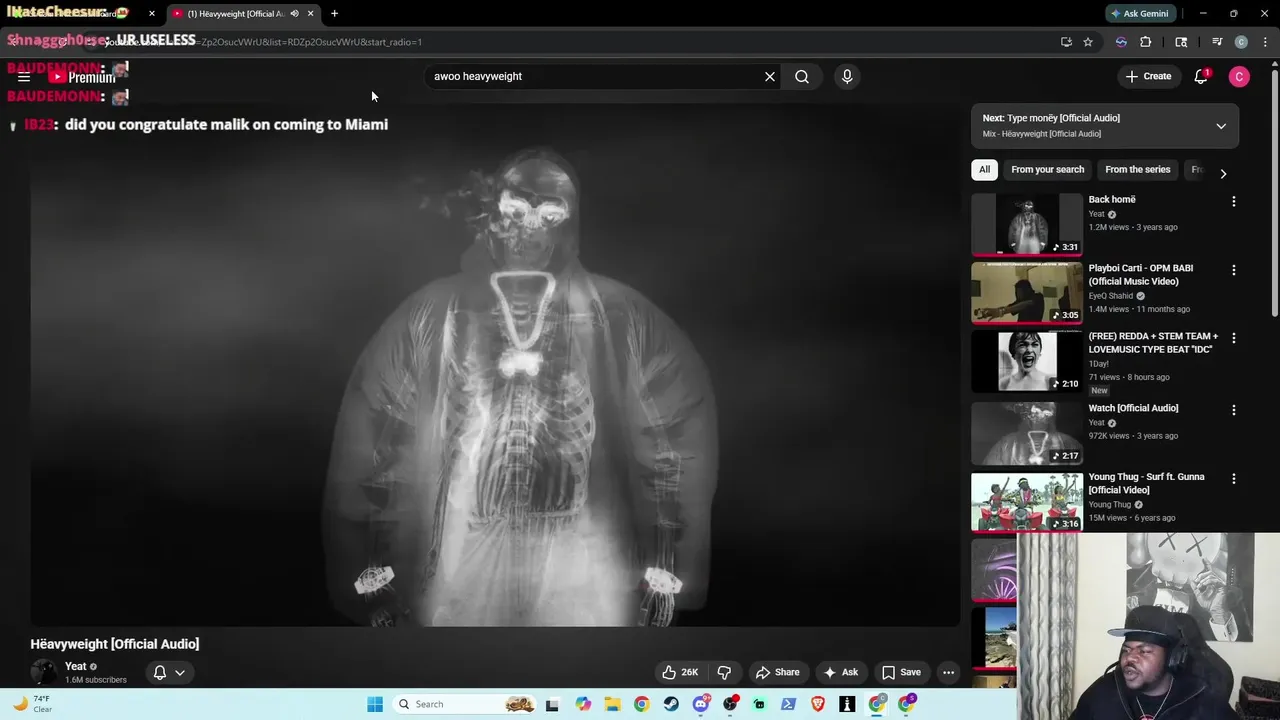Open Yeat channel avatar
Viewport: 1280px width, 720px height.
click(x=44, y=672)
